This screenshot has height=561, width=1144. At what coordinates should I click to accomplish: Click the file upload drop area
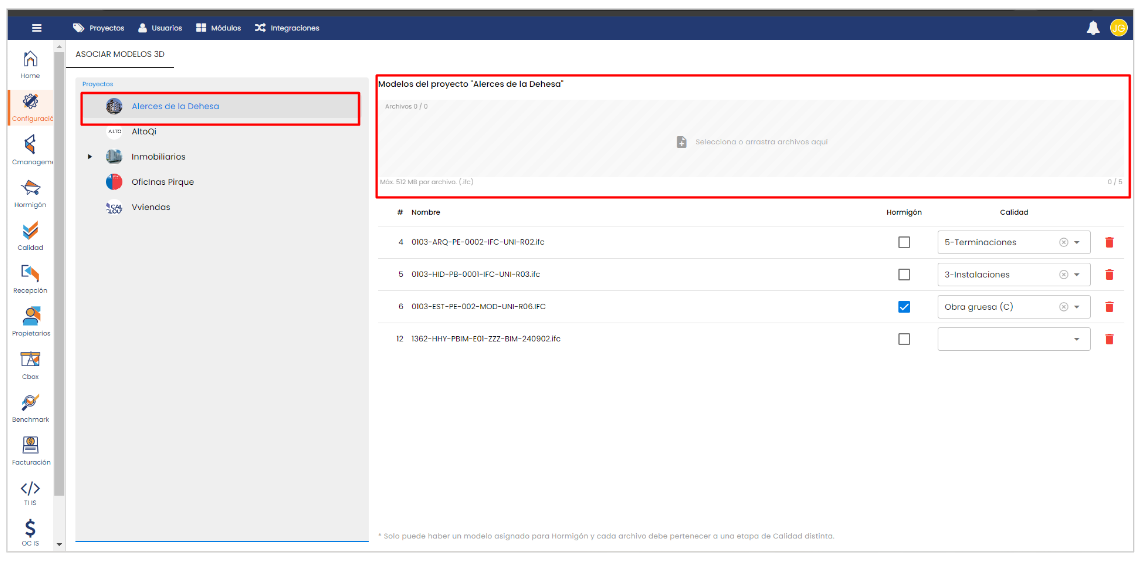(x=752, y=142)
